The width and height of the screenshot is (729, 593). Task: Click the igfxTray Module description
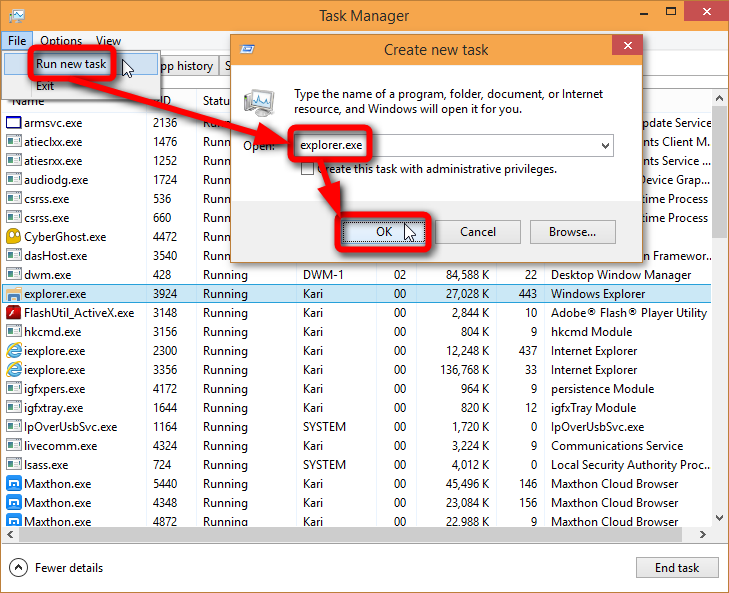pyautogui.click(x=593, y=408)
